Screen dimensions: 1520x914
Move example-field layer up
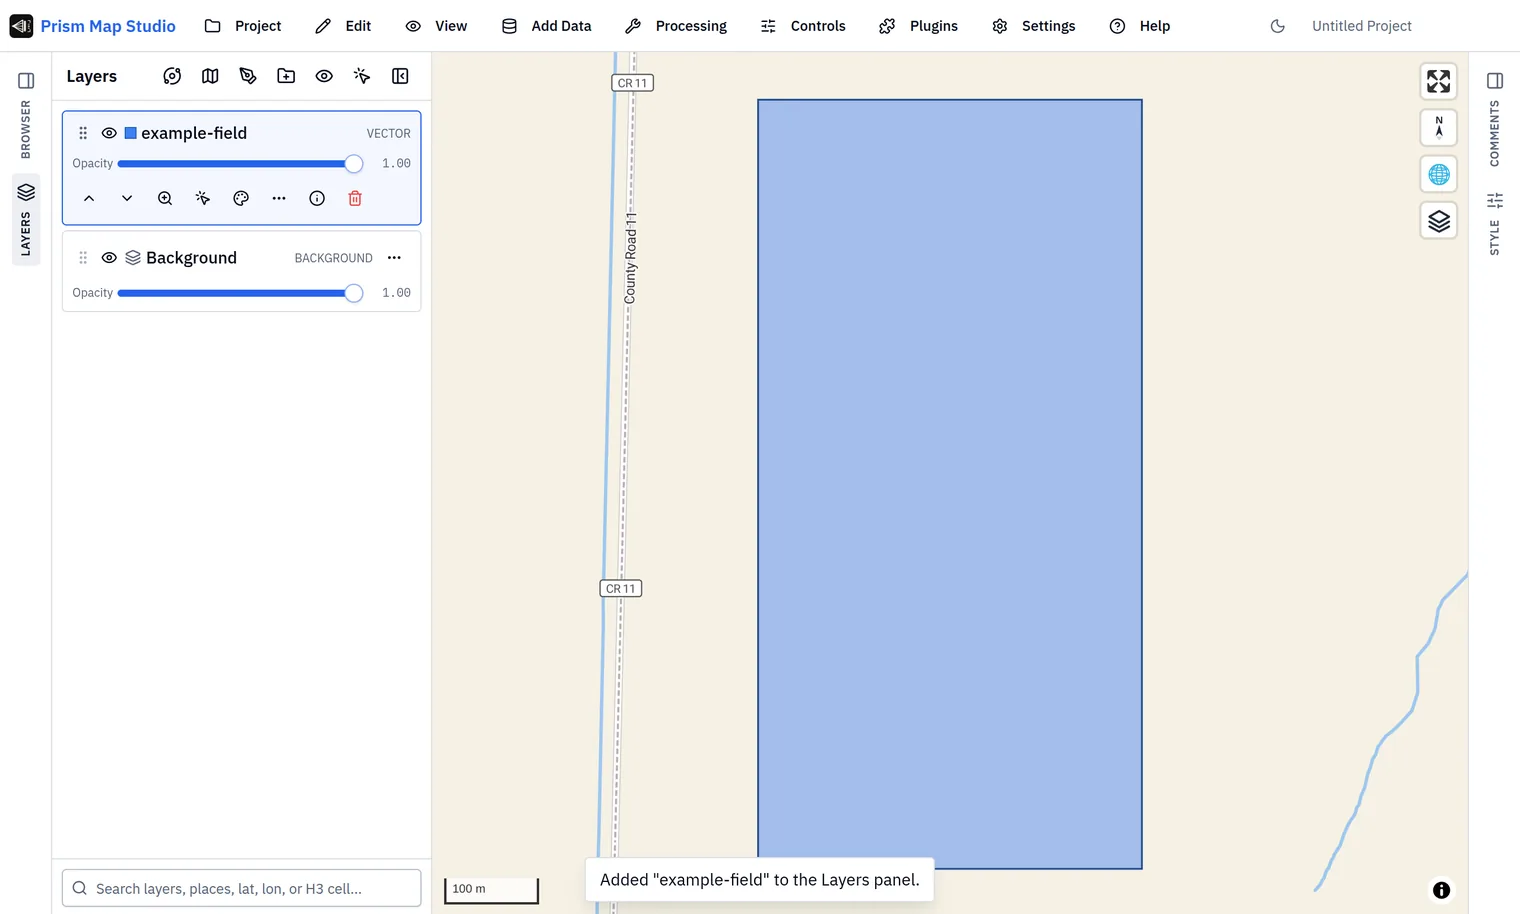click(x=89, y=199)
